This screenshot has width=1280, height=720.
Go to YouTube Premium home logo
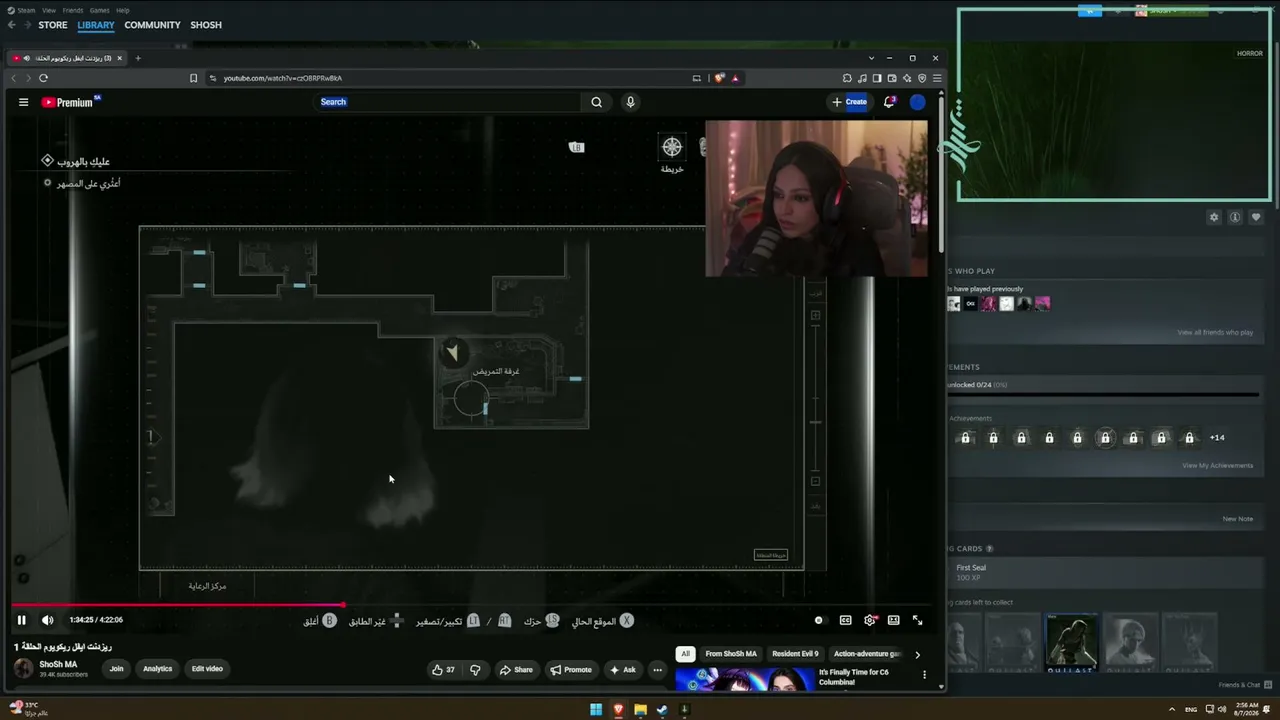click(70, 102)
